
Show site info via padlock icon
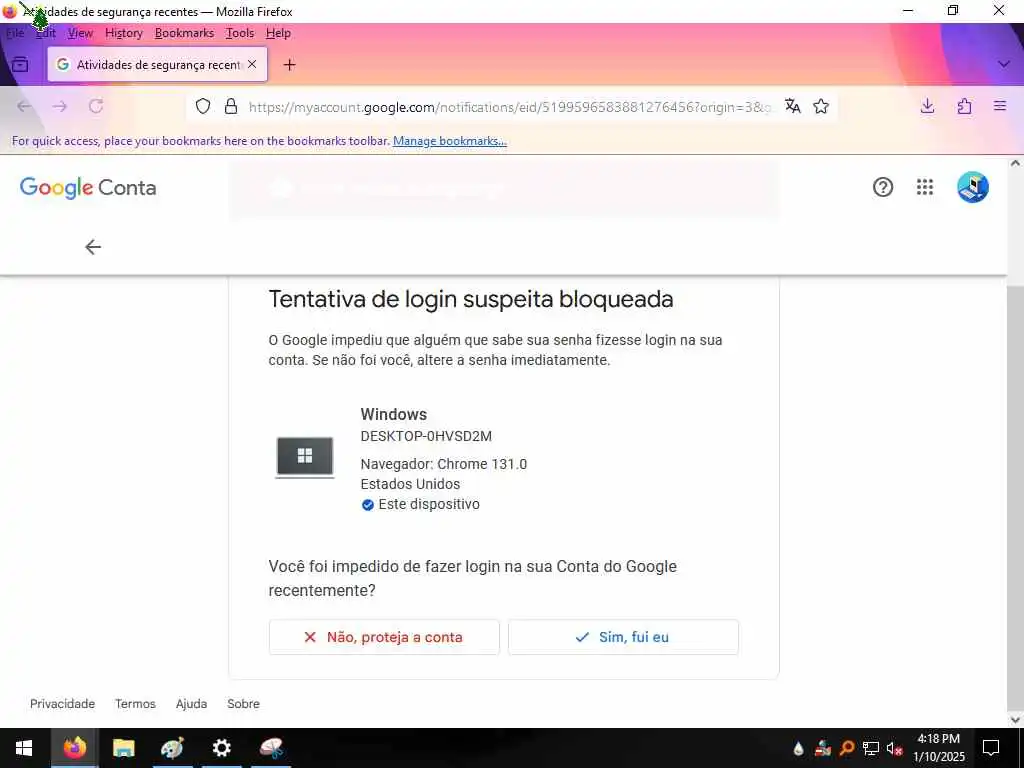231,106
